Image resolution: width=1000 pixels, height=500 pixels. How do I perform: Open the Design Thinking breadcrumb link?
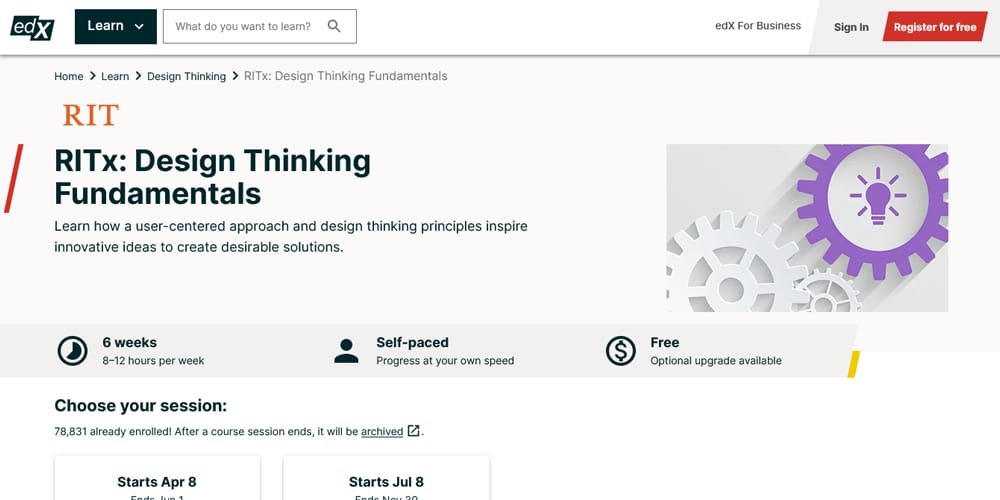186,77
